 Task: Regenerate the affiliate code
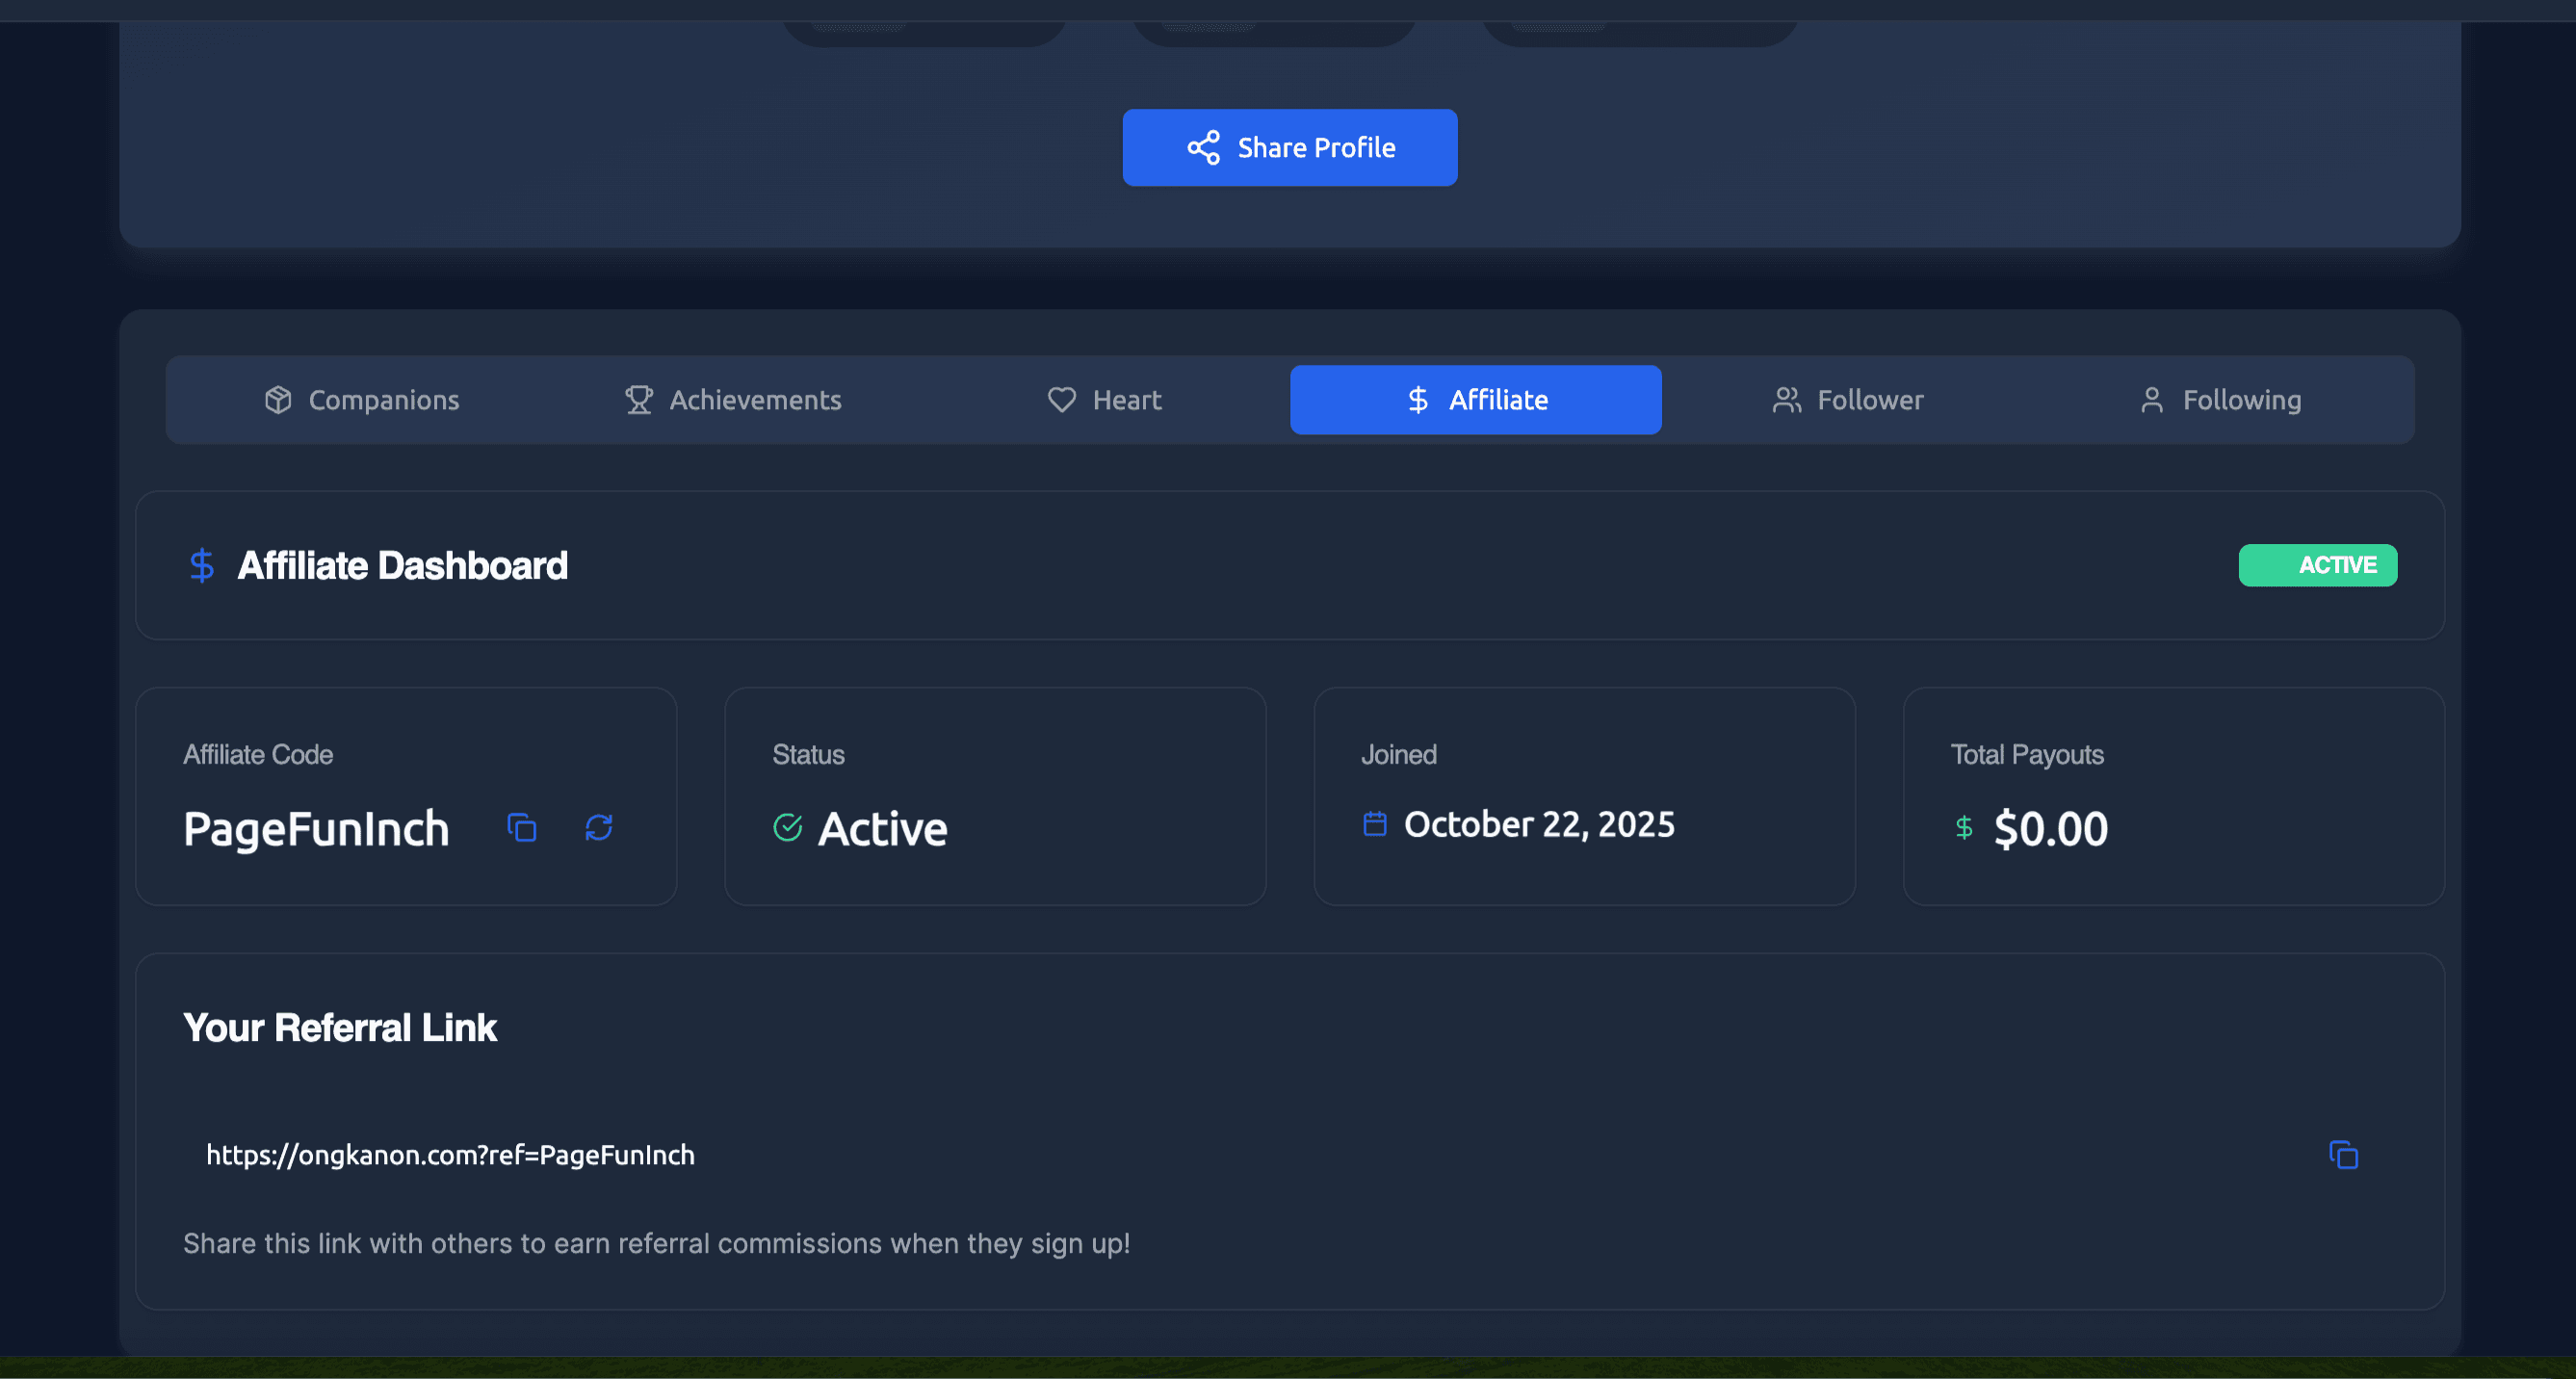pyautogui.click(x=599, y=827)
